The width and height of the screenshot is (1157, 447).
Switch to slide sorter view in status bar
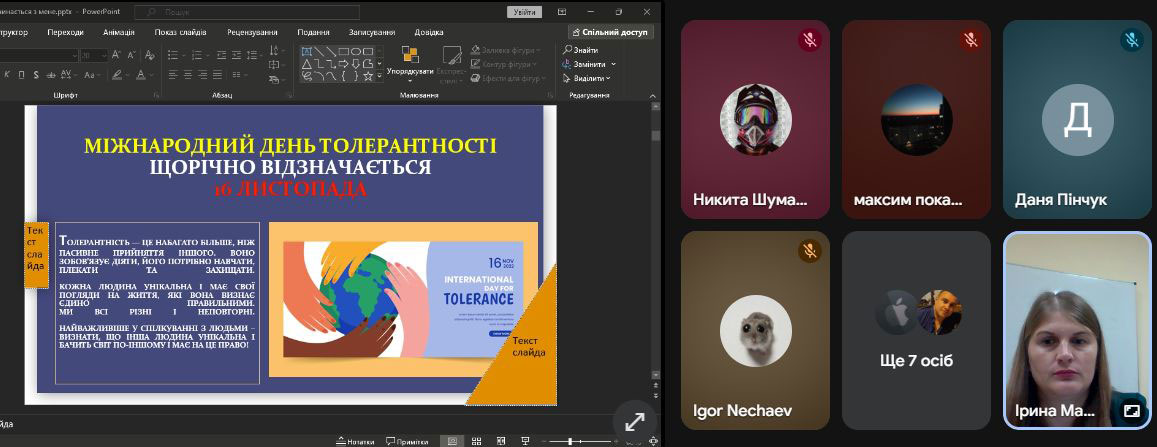475,441
